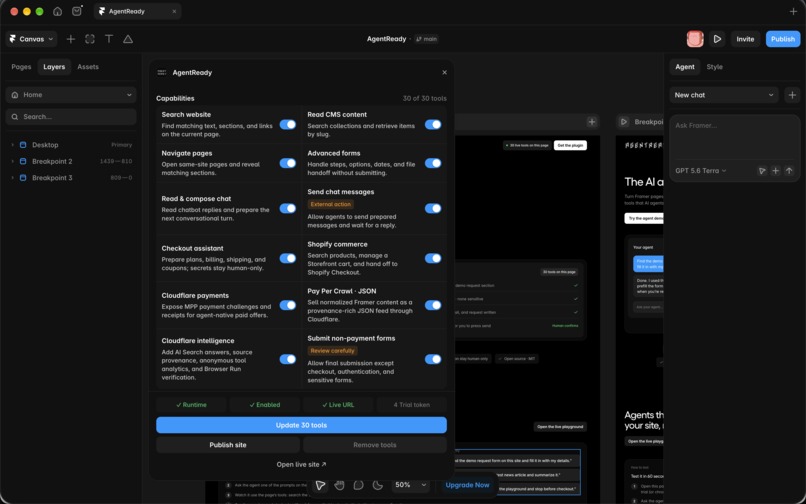Expand the Desktop layer tree arrow
The image size is (806, 504).
pos(12,145)
